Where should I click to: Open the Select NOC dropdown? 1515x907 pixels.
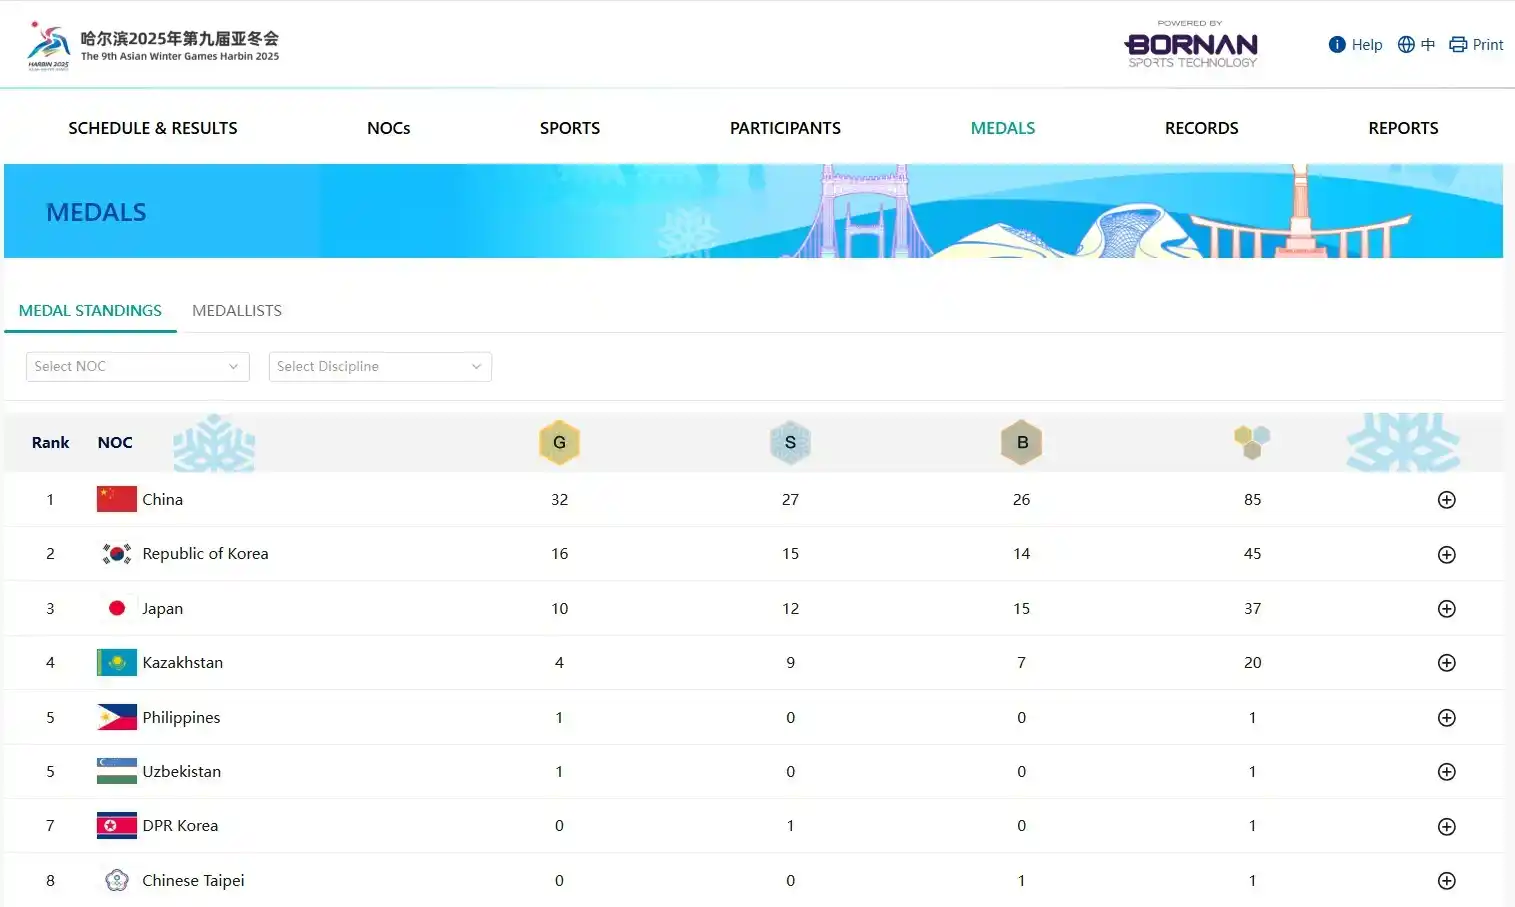click(137, 367)
